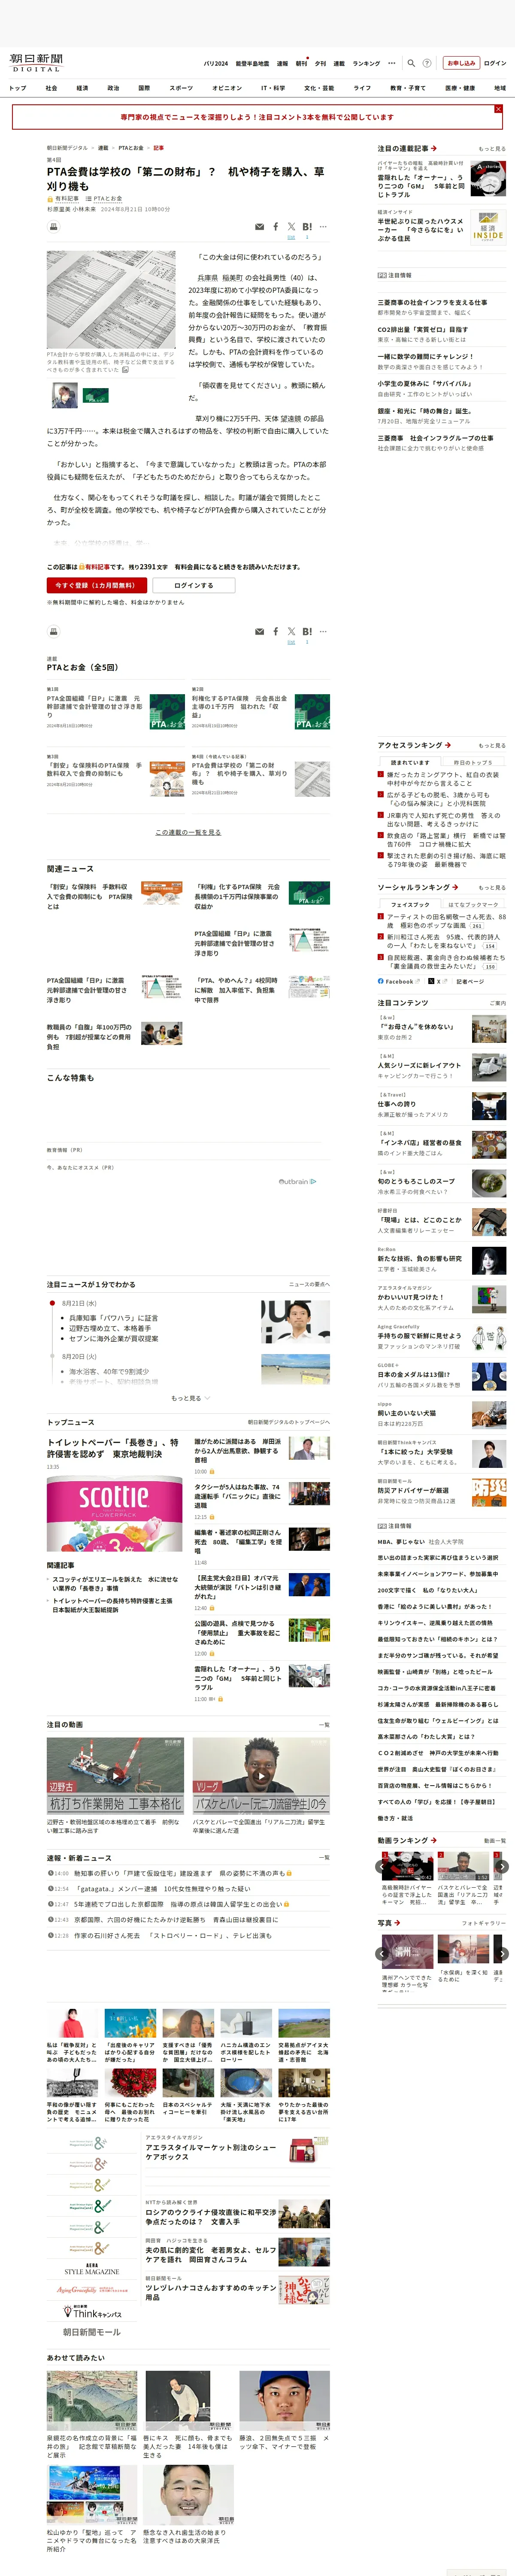The width and height of the screenshot is (515, 2576).
Task: Open 経済 navigation tab
Action: (x=82, y=88)
